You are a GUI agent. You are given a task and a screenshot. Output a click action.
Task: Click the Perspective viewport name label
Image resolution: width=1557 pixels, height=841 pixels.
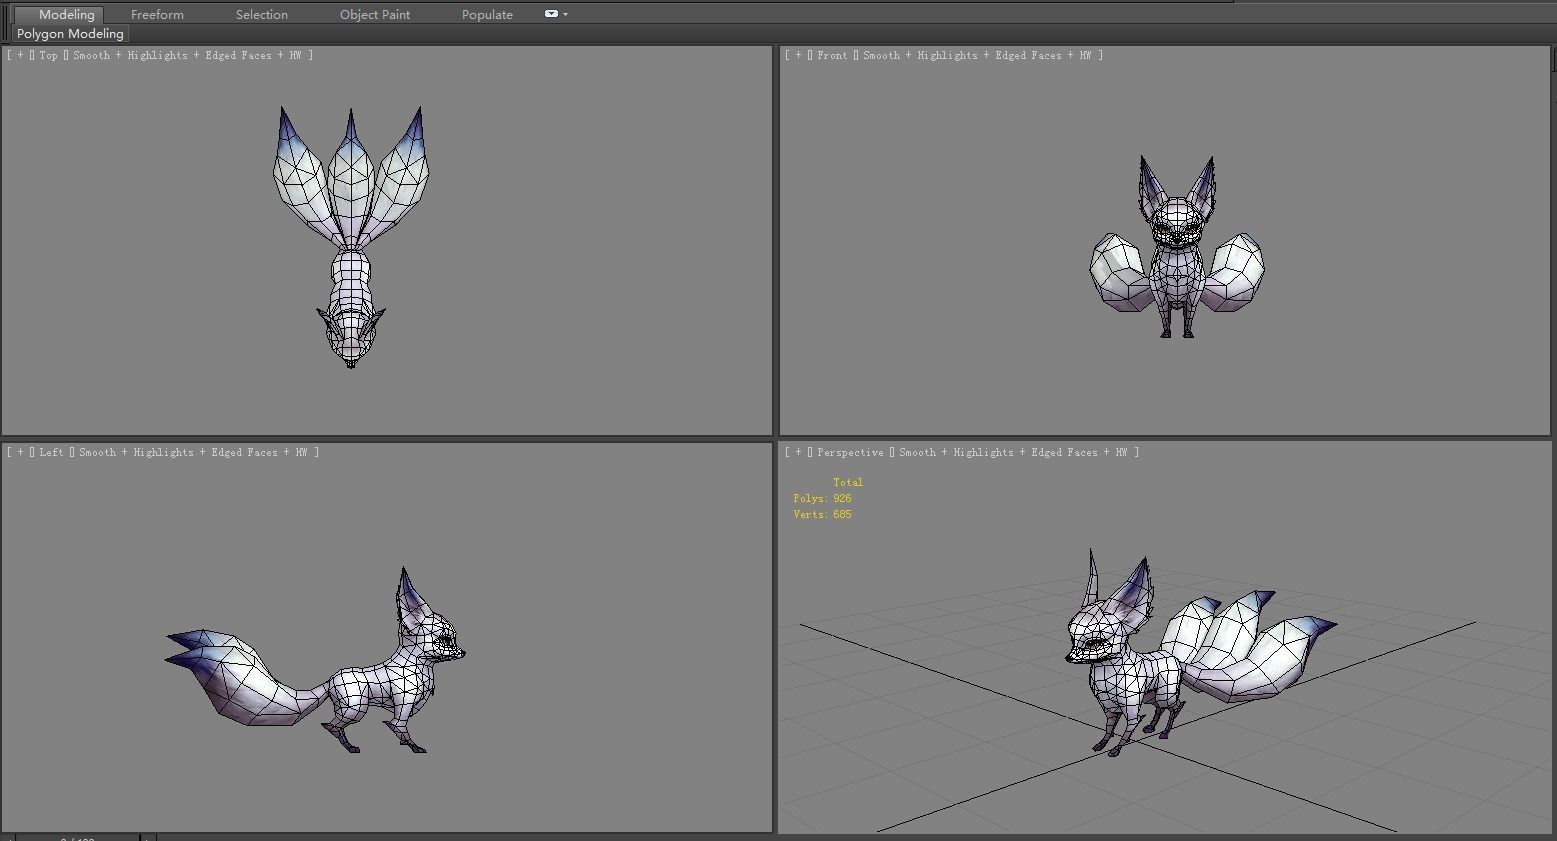(x=850, y=452)
